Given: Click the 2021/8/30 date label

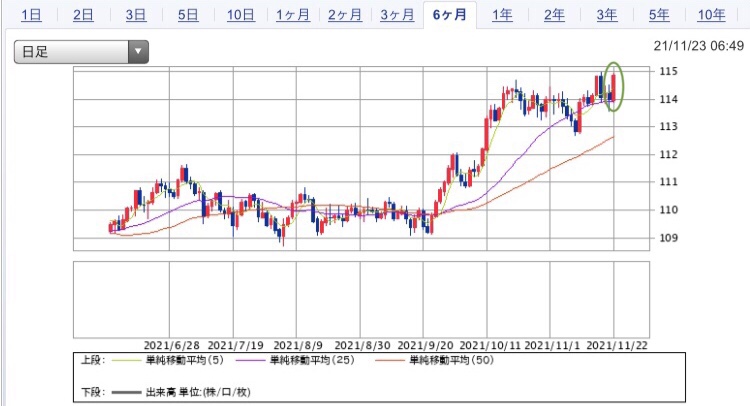Looking at the screenshot, I should click(x=362, y=345).
